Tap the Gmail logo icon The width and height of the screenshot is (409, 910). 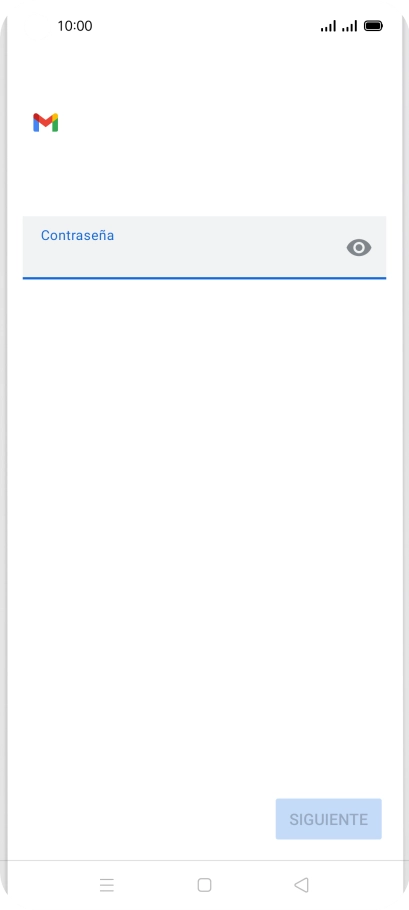coord(45,122)
